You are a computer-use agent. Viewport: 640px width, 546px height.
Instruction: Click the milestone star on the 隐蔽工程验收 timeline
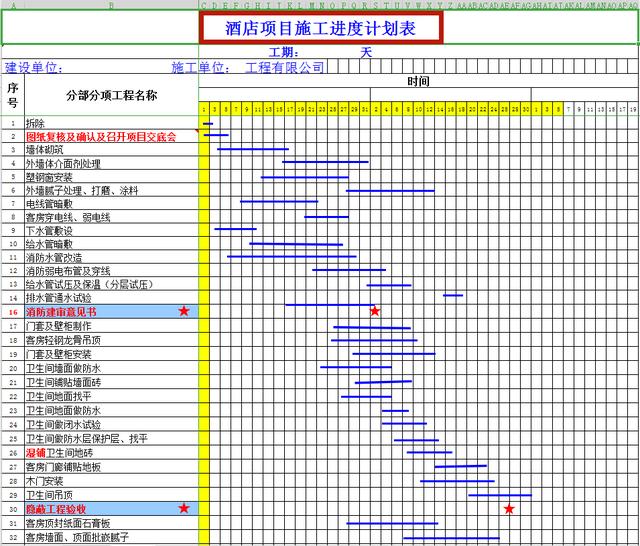click(509, 508)
